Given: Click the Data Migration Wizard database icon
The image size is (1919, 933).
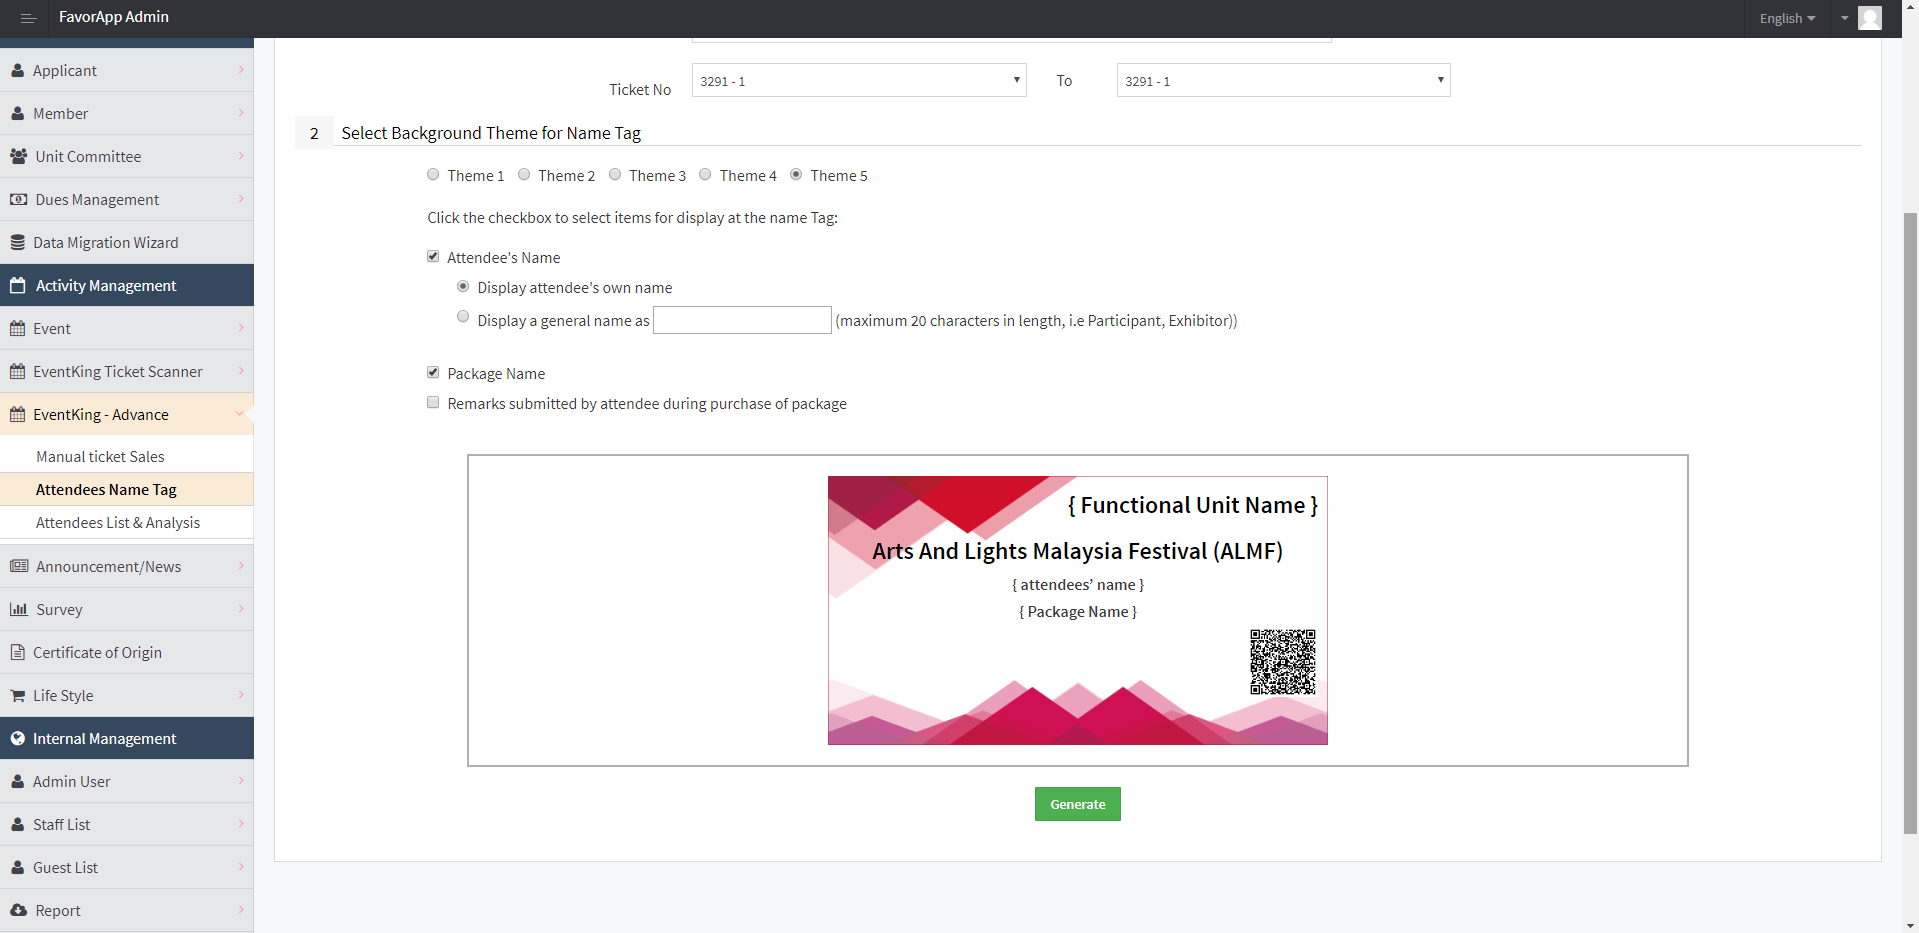Looking at the screenshot, I should [x=18, y=242].
